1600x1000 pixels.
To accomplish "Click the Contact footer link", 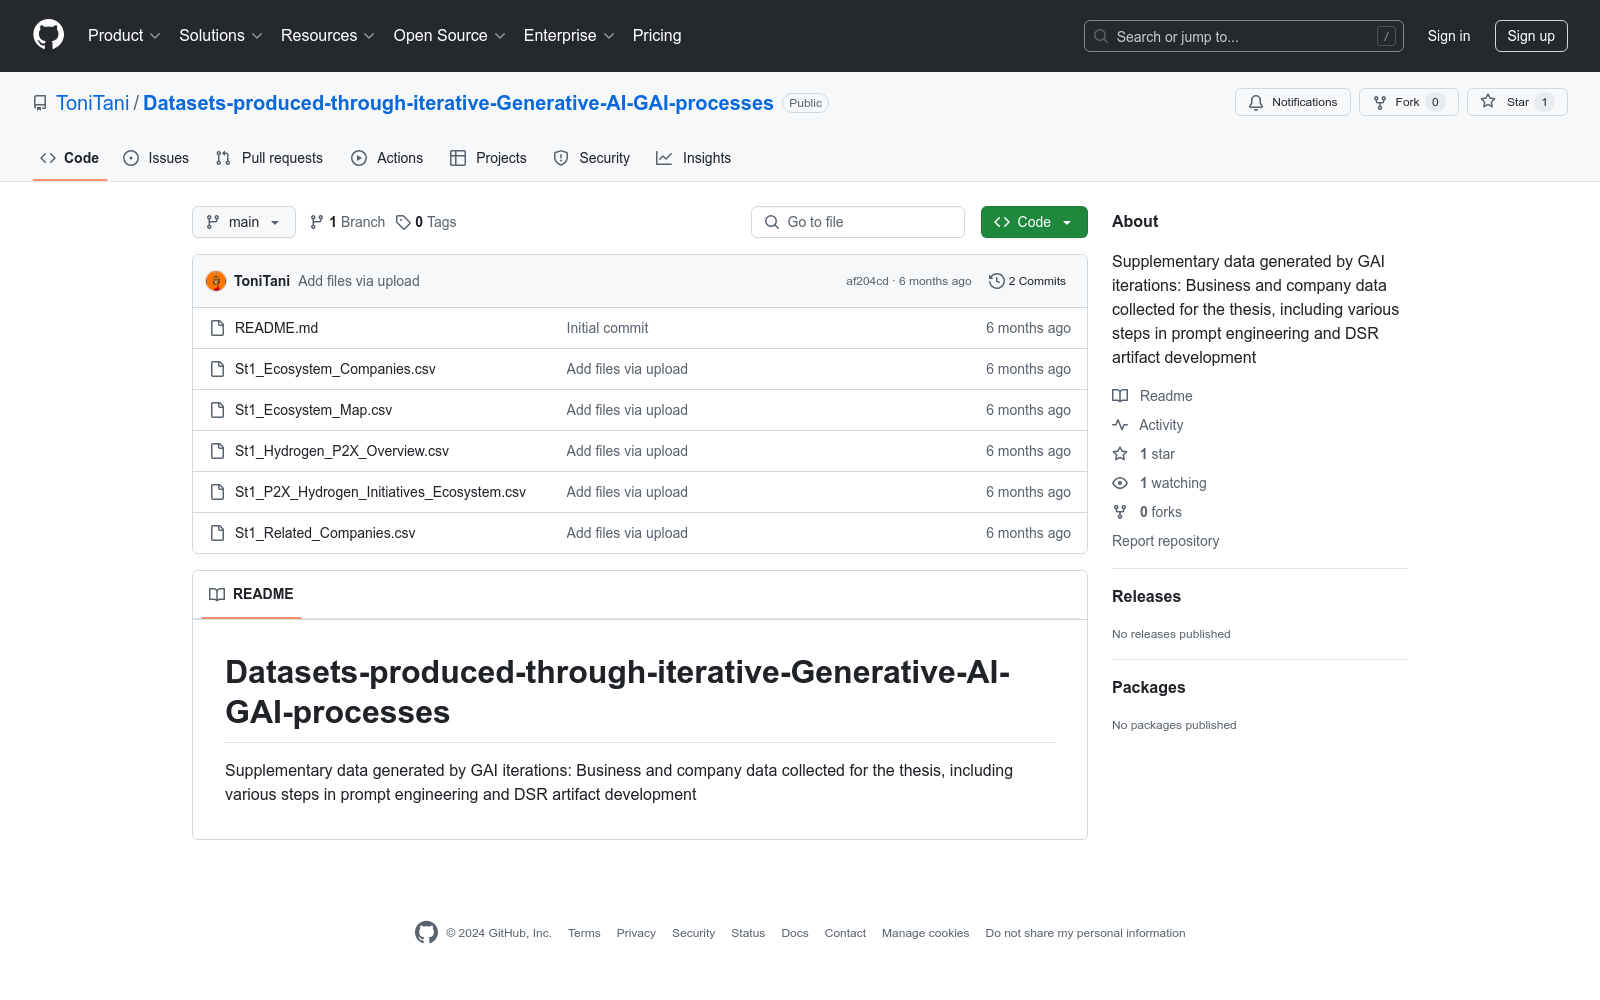I will [x=845, y=933].
